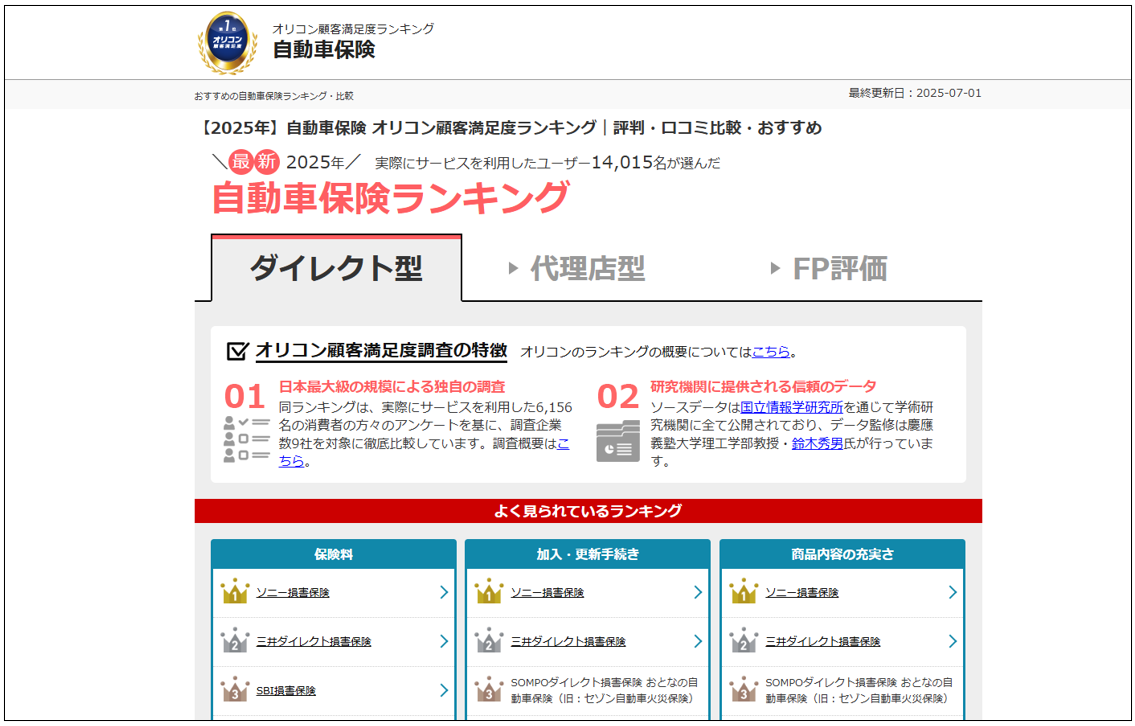Click checkmark icon beside オリコン顧客満足度調査の特徴

[237, 351]
